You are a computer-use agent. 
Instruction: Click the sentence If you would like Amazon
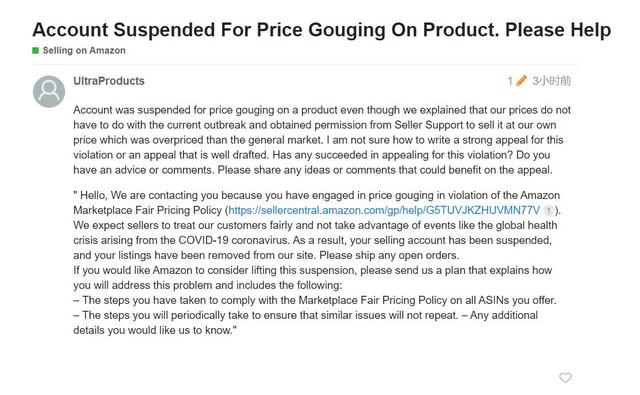pyautogui.click(x=313, y=278)
